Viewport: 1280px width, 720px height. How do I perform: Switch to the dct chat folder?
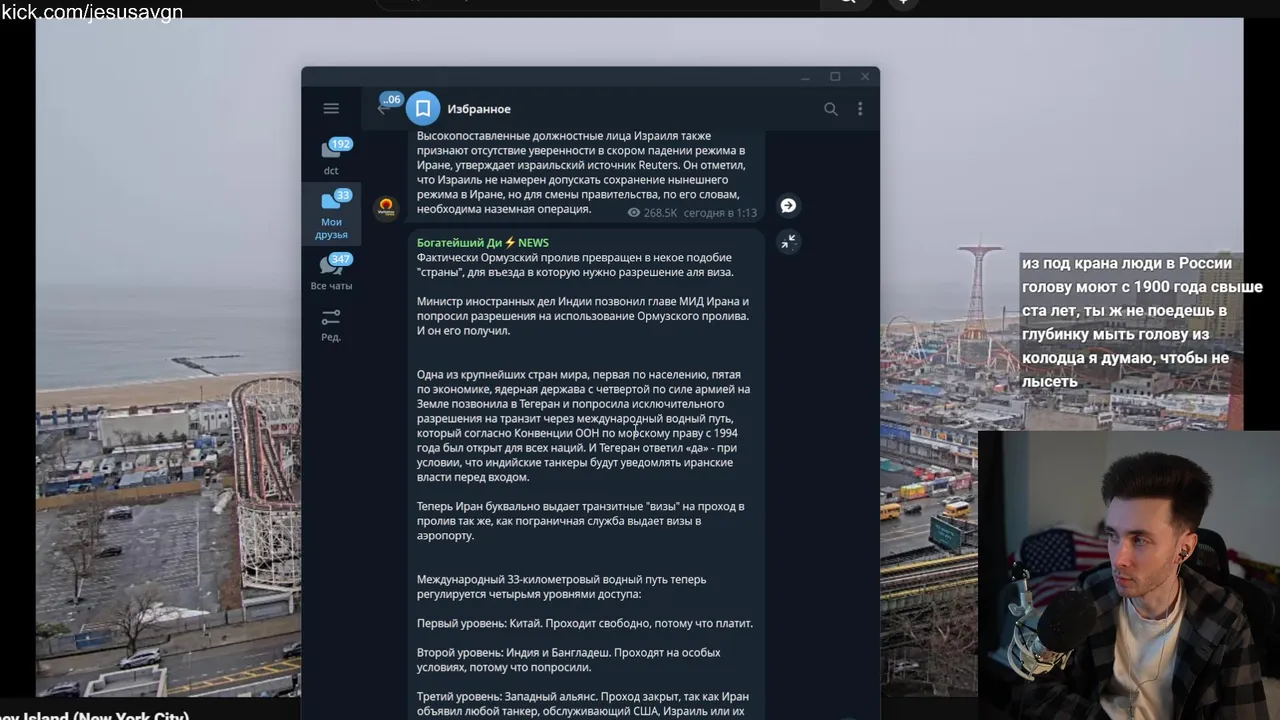click(x=331, y=156)
